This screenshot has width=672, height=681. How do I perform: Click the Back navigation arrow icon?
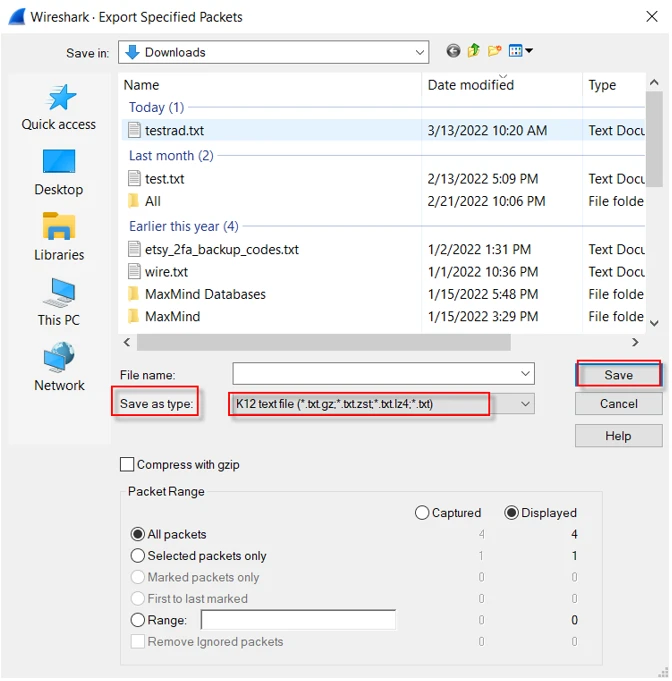453,51
